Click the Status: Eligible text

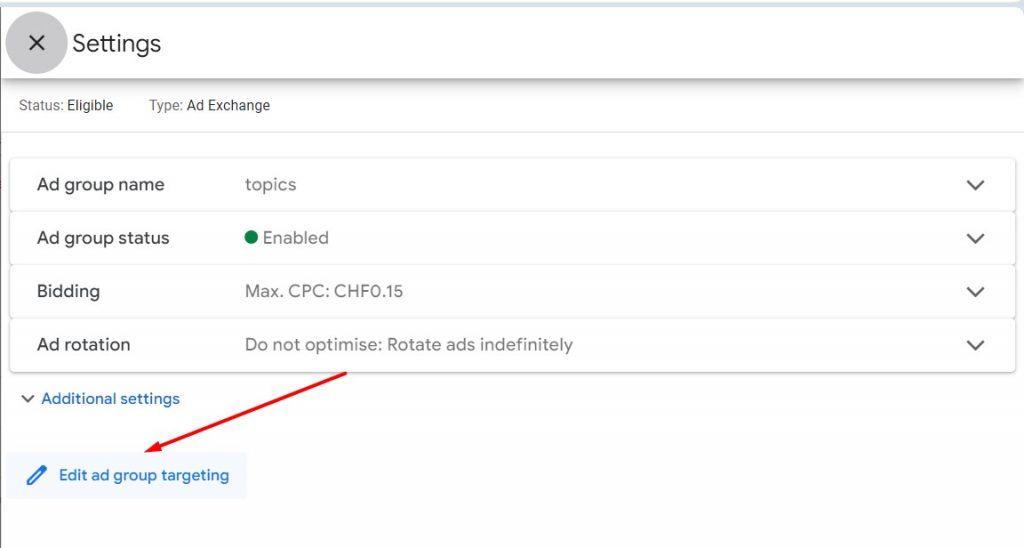(66, 105)
